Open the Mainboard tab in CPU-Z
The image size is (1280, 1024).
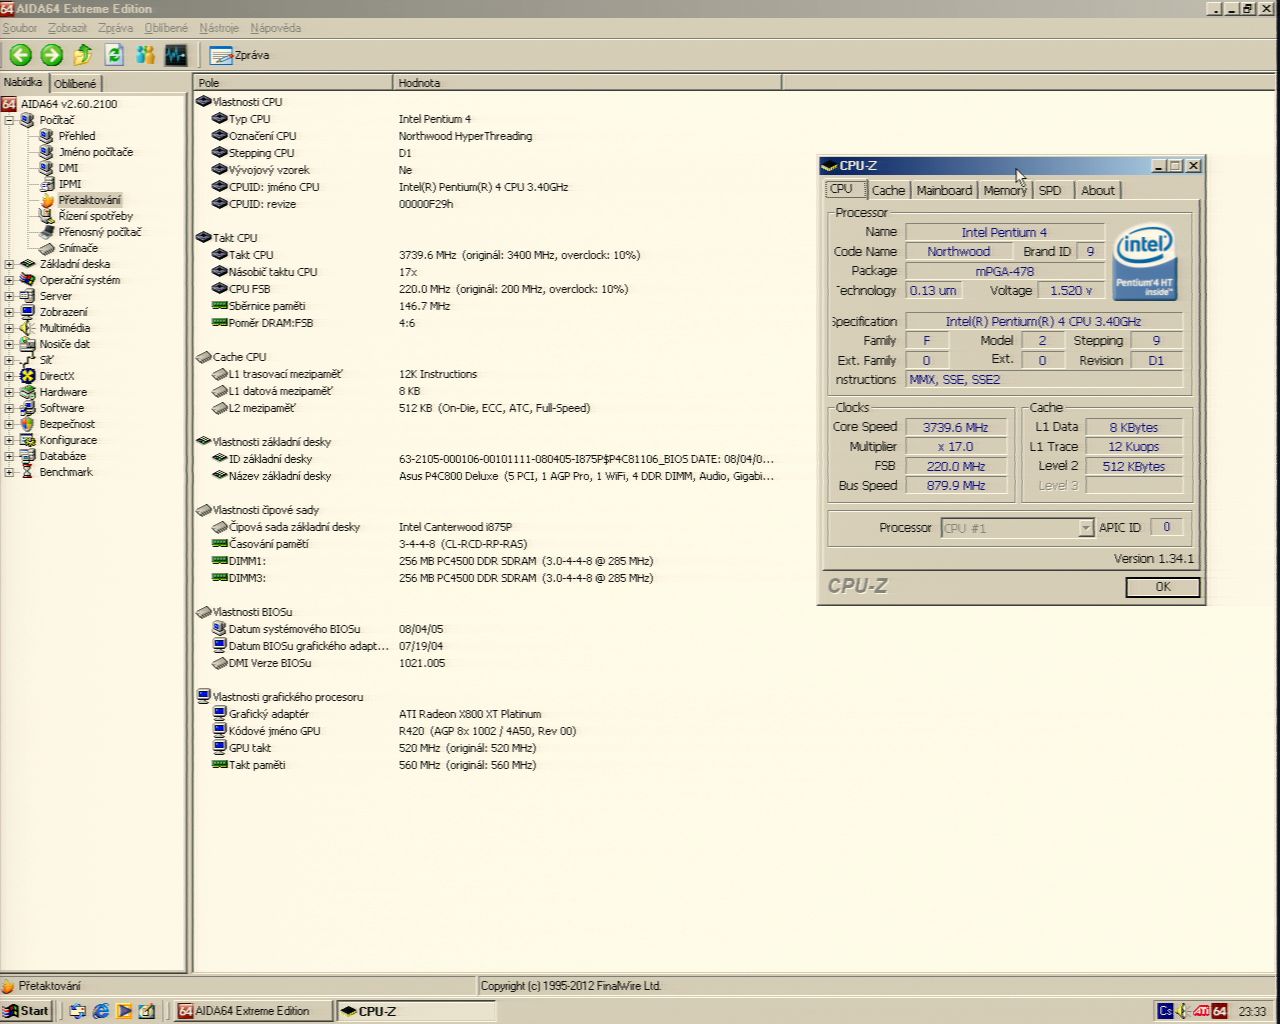point(944,190)
